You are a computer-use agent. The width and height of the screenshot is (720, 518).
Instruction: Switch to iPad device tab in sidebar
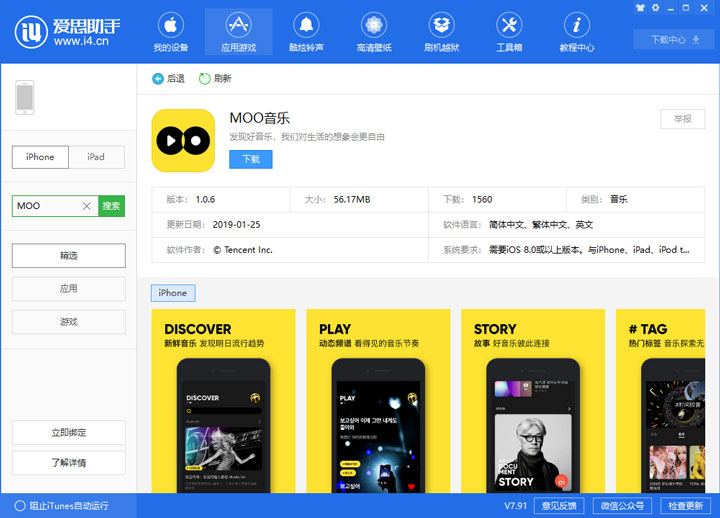(x=96, y=157)
